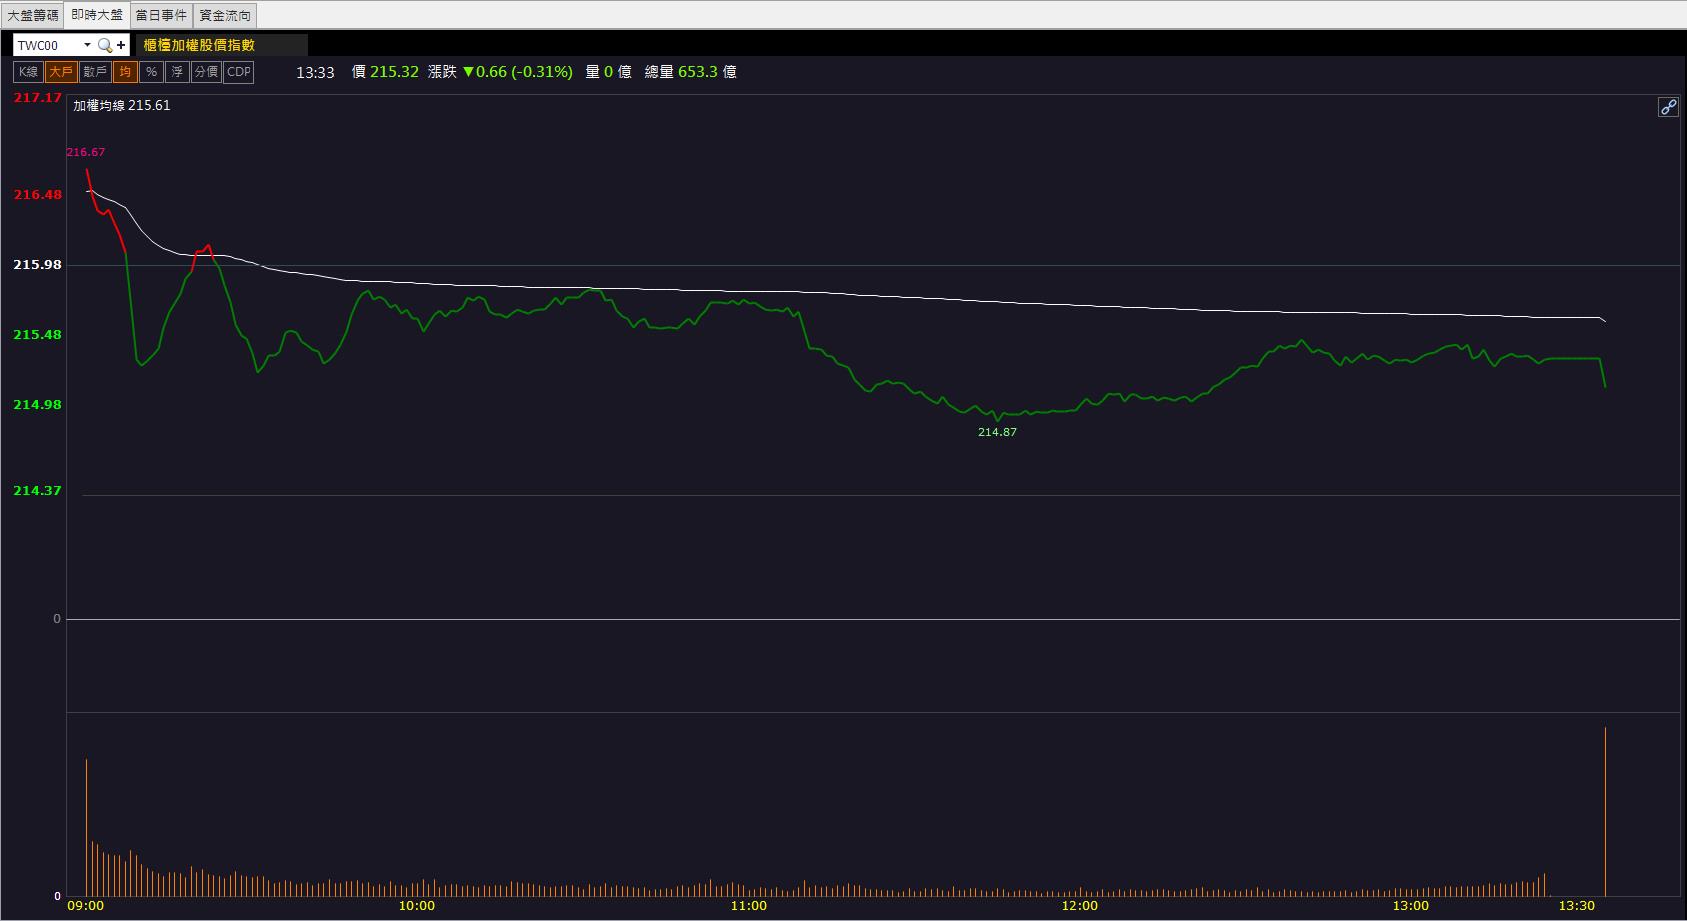This screenshot has height=921, width=1687.
Task: Click the 13:30 time axis label
Action: coord(1577,906)
